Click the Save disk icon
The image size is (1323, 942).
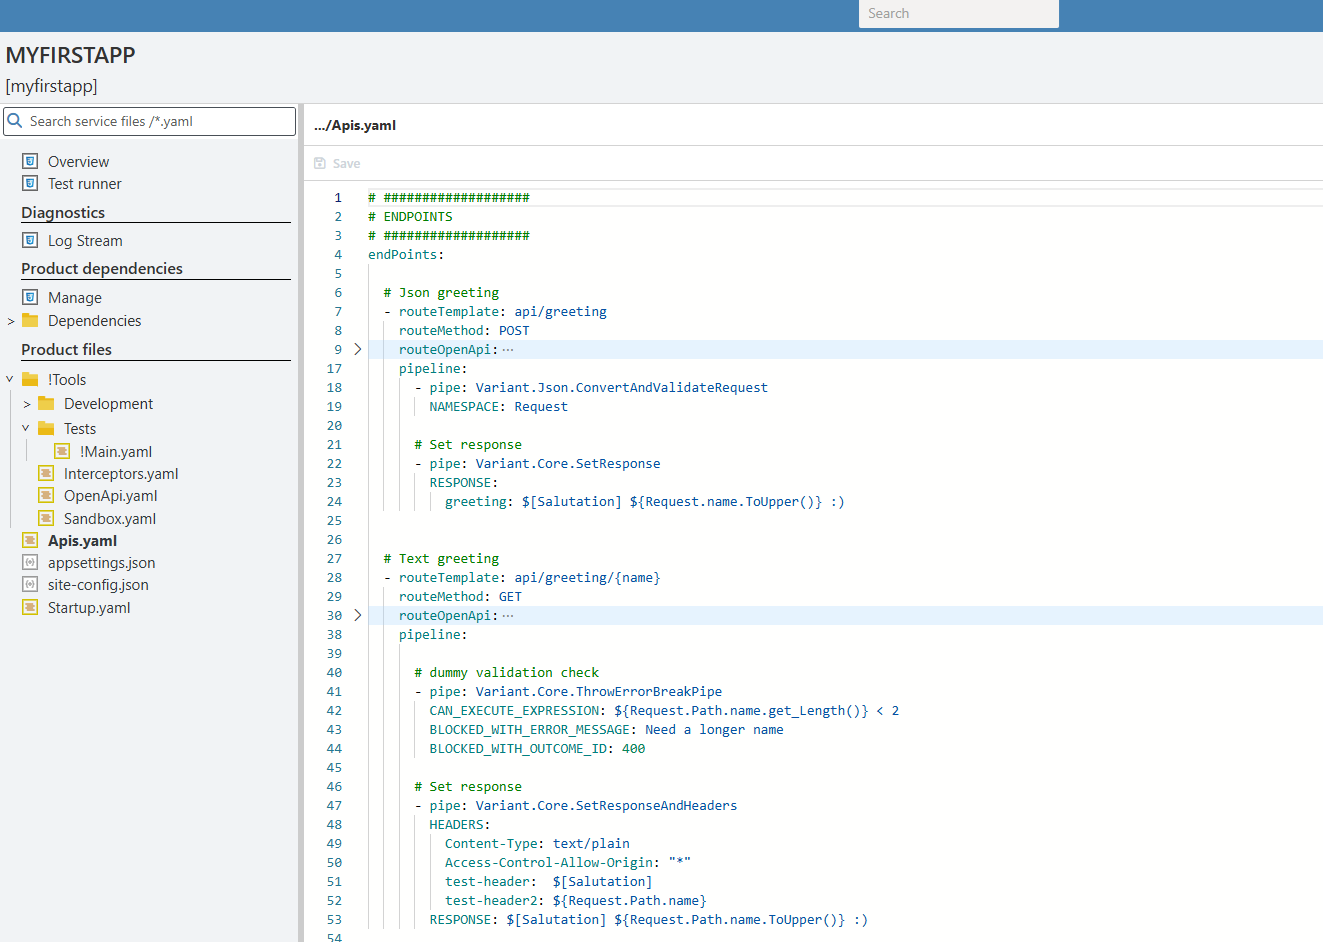[x=320, y=163]
